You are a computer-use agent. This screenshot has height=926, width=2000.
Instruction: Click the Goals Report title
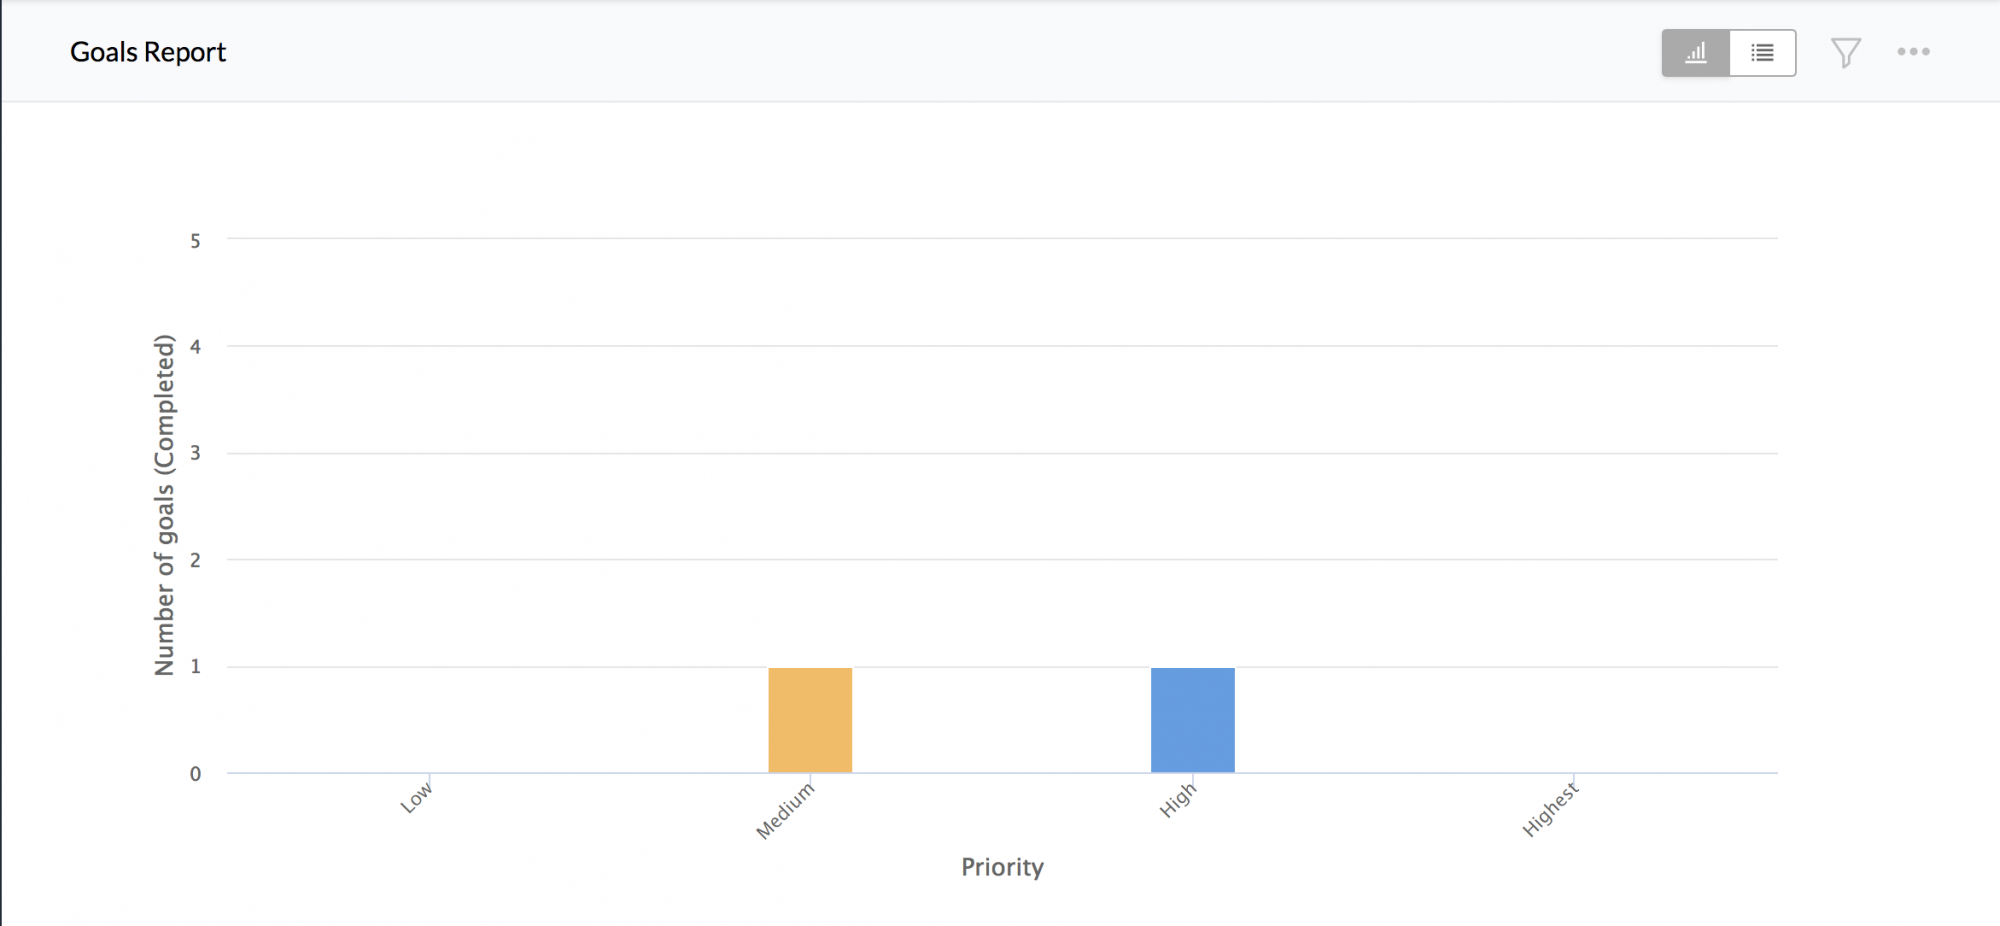pos(148,52)
